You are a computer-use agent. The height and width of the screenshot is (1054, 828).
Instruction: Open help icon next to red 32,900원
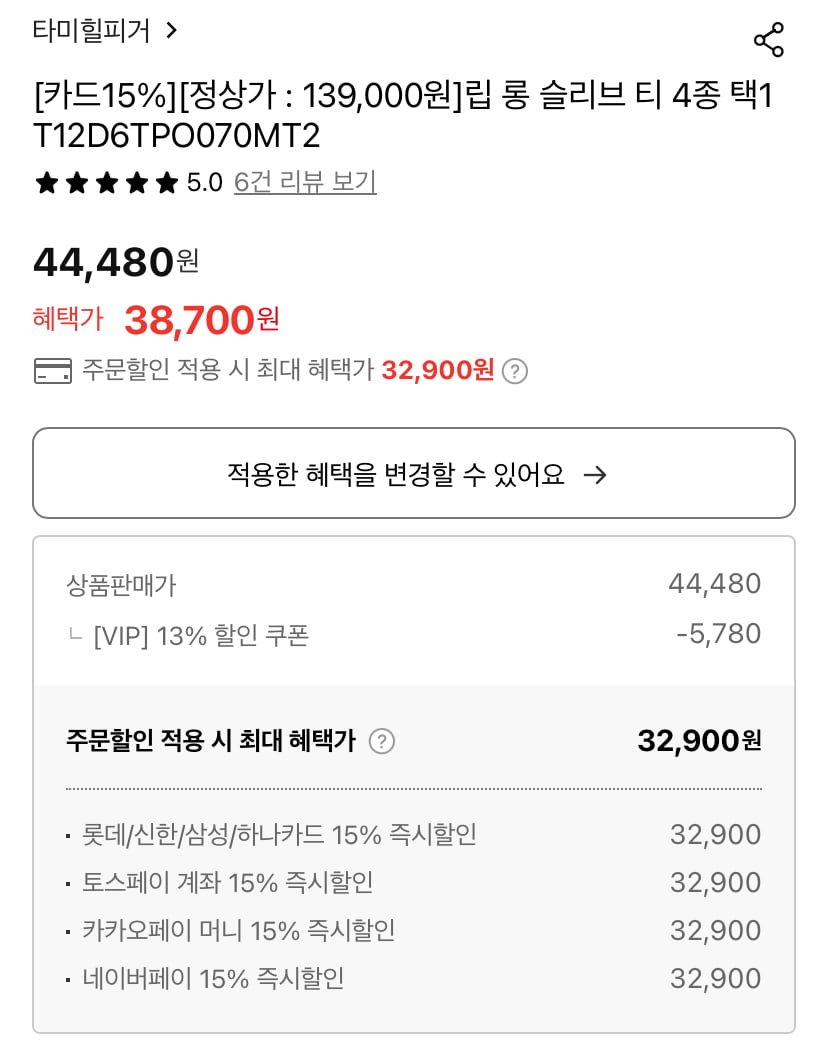(514, 372)
